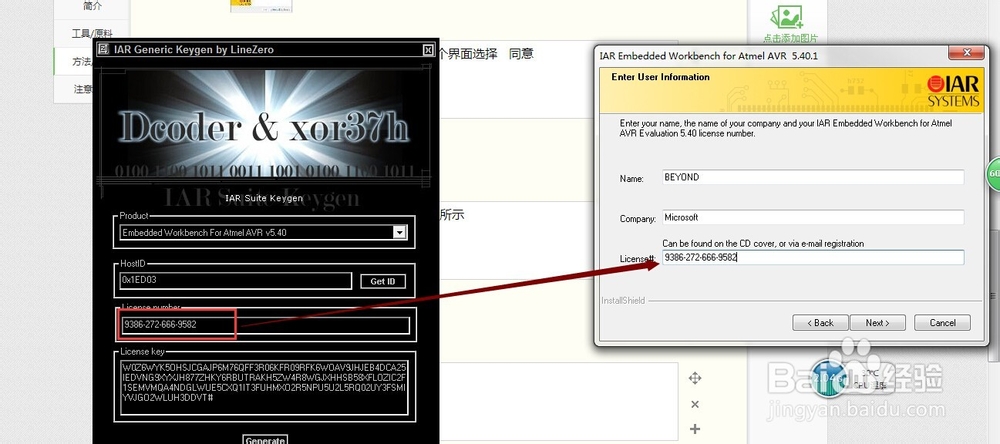Open the 工具/原料 sidebar tab
The width and height of the screenshot is (1000, 444).
click(x=91, y=34)
